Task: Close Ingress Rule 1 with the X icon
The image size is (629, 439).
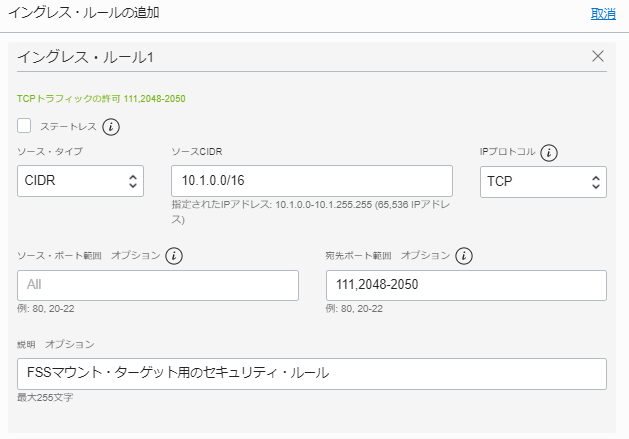Action: [x=598, y=56]
